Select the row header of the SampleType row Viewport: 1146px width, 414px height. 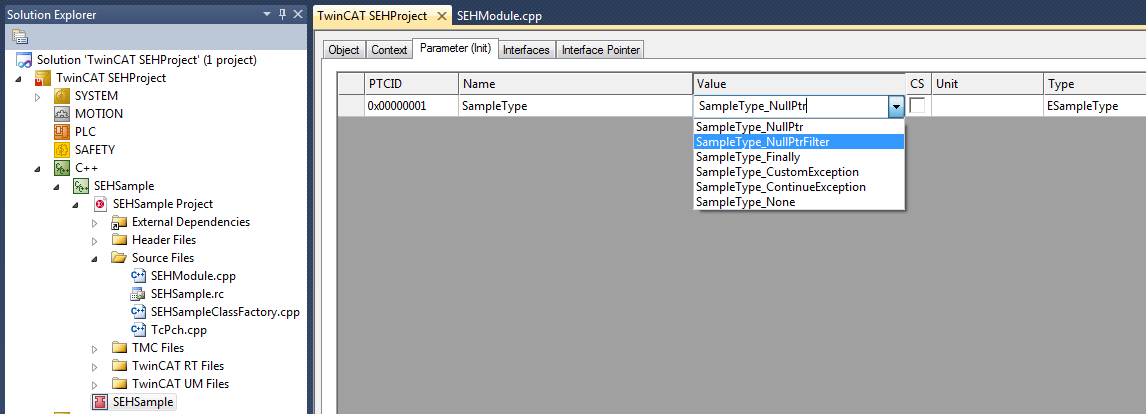tap(351, 106)
